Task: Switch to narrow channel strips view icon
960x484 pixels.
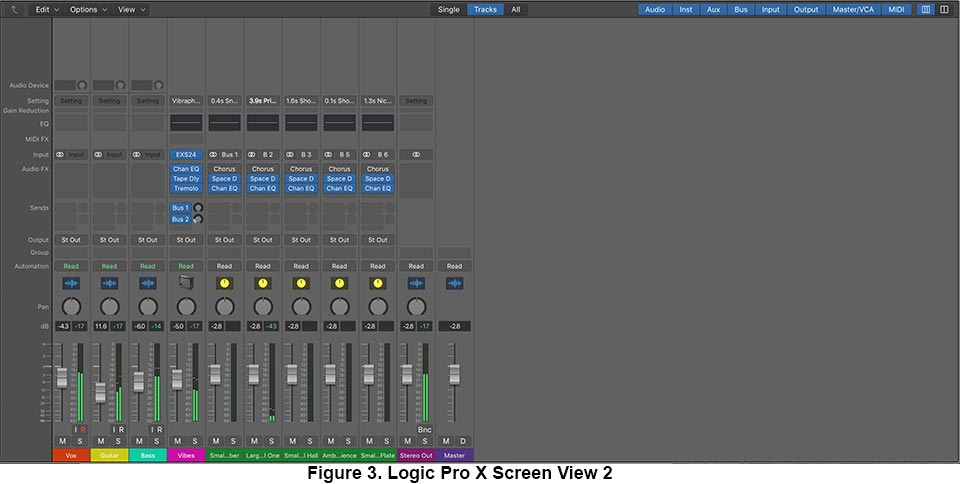Action: (x=926, y=9)
